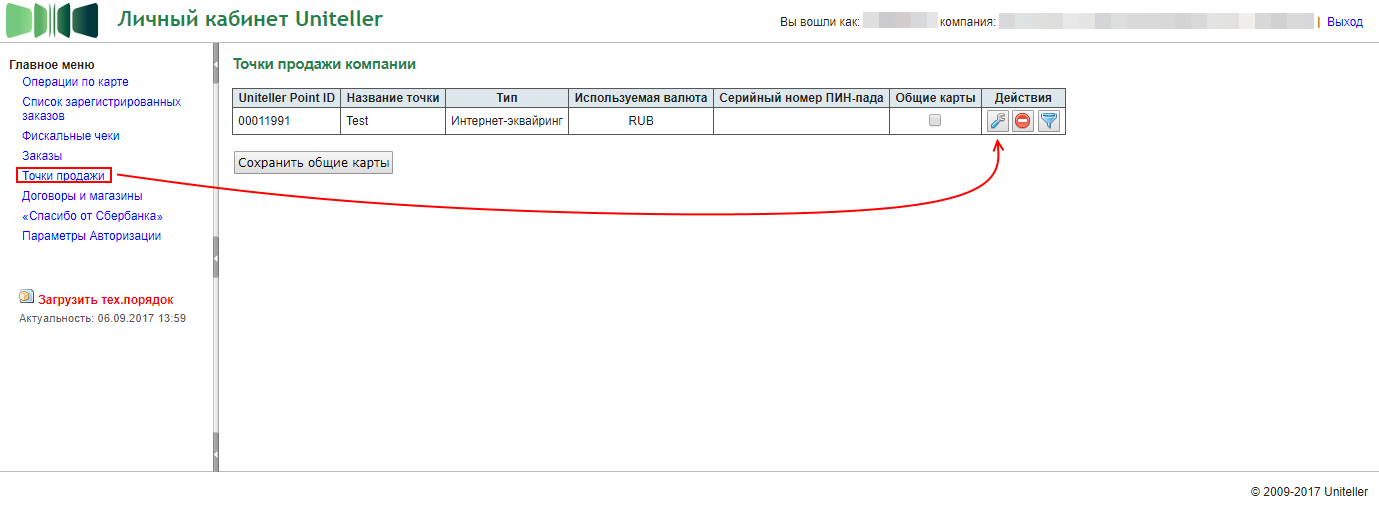Click the bottom splitter arrow handle
This screenshot has height=507, width=1379.
(216, 452)
